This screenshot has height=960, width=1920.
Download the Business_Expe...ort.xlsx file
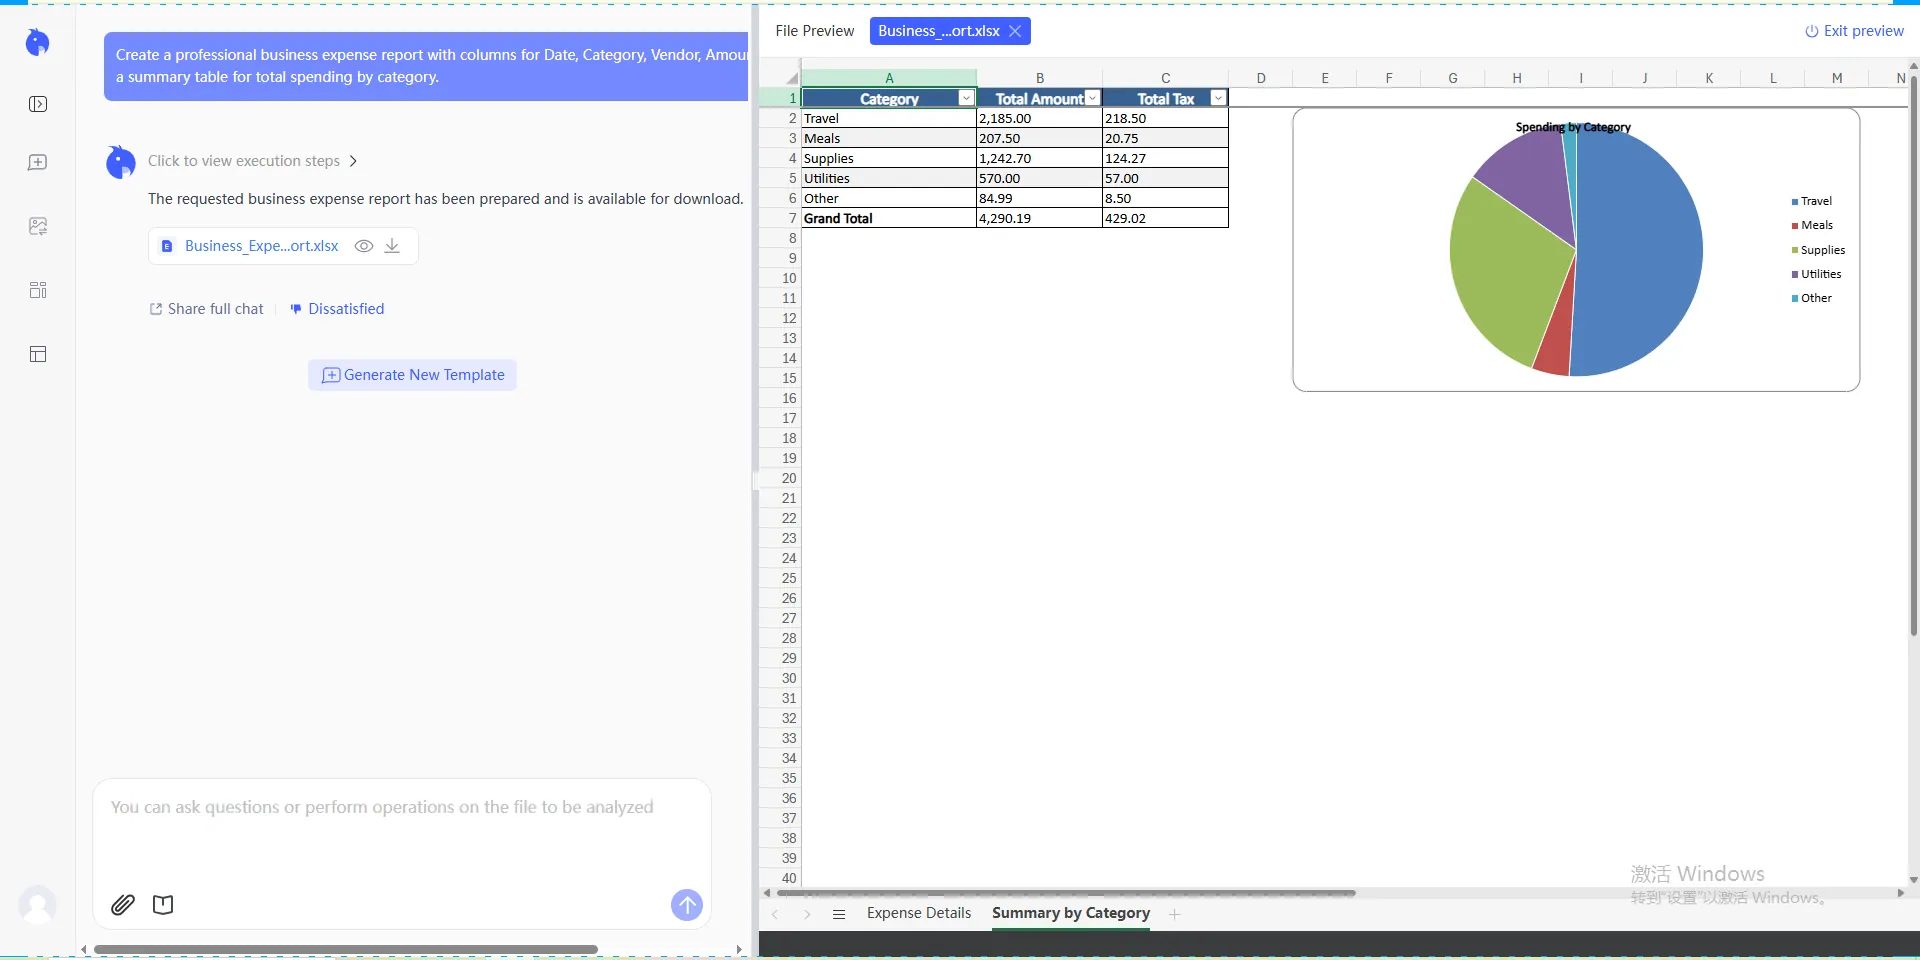pyautogui.click(x=393, y=246)
